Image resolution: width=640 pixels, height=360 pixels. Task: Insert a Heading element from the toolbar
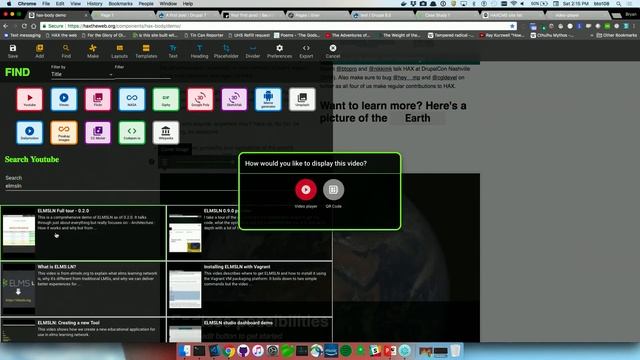[199, 51]
